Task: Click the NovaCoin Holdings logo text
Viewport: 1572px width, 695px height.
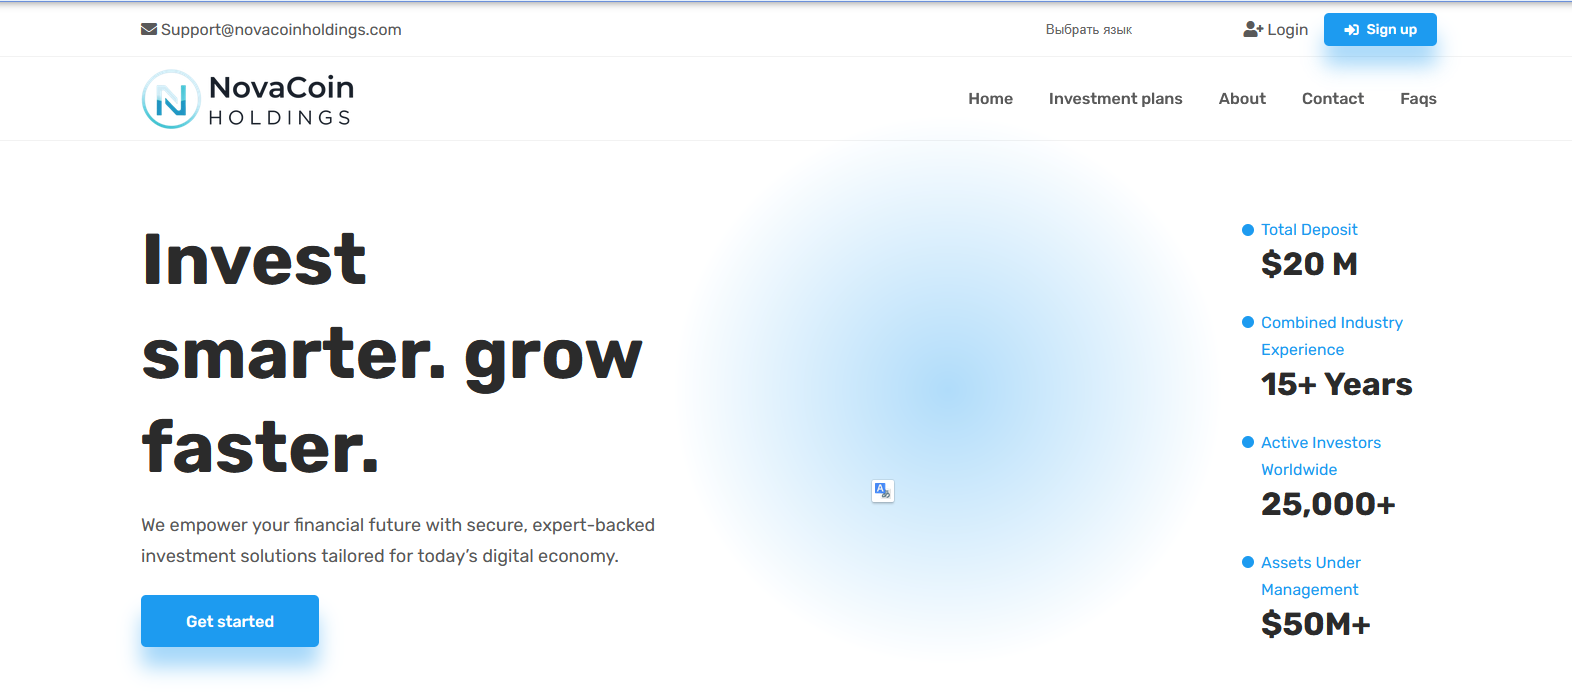Action: click(x=281, y=100)
